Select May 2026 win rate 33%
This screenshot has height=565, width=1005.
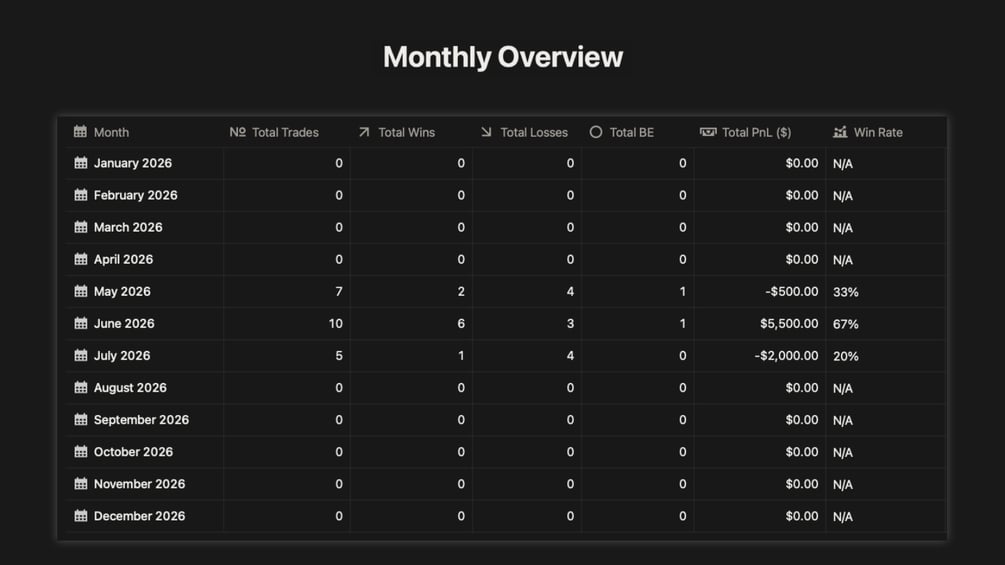pos(845,291)
